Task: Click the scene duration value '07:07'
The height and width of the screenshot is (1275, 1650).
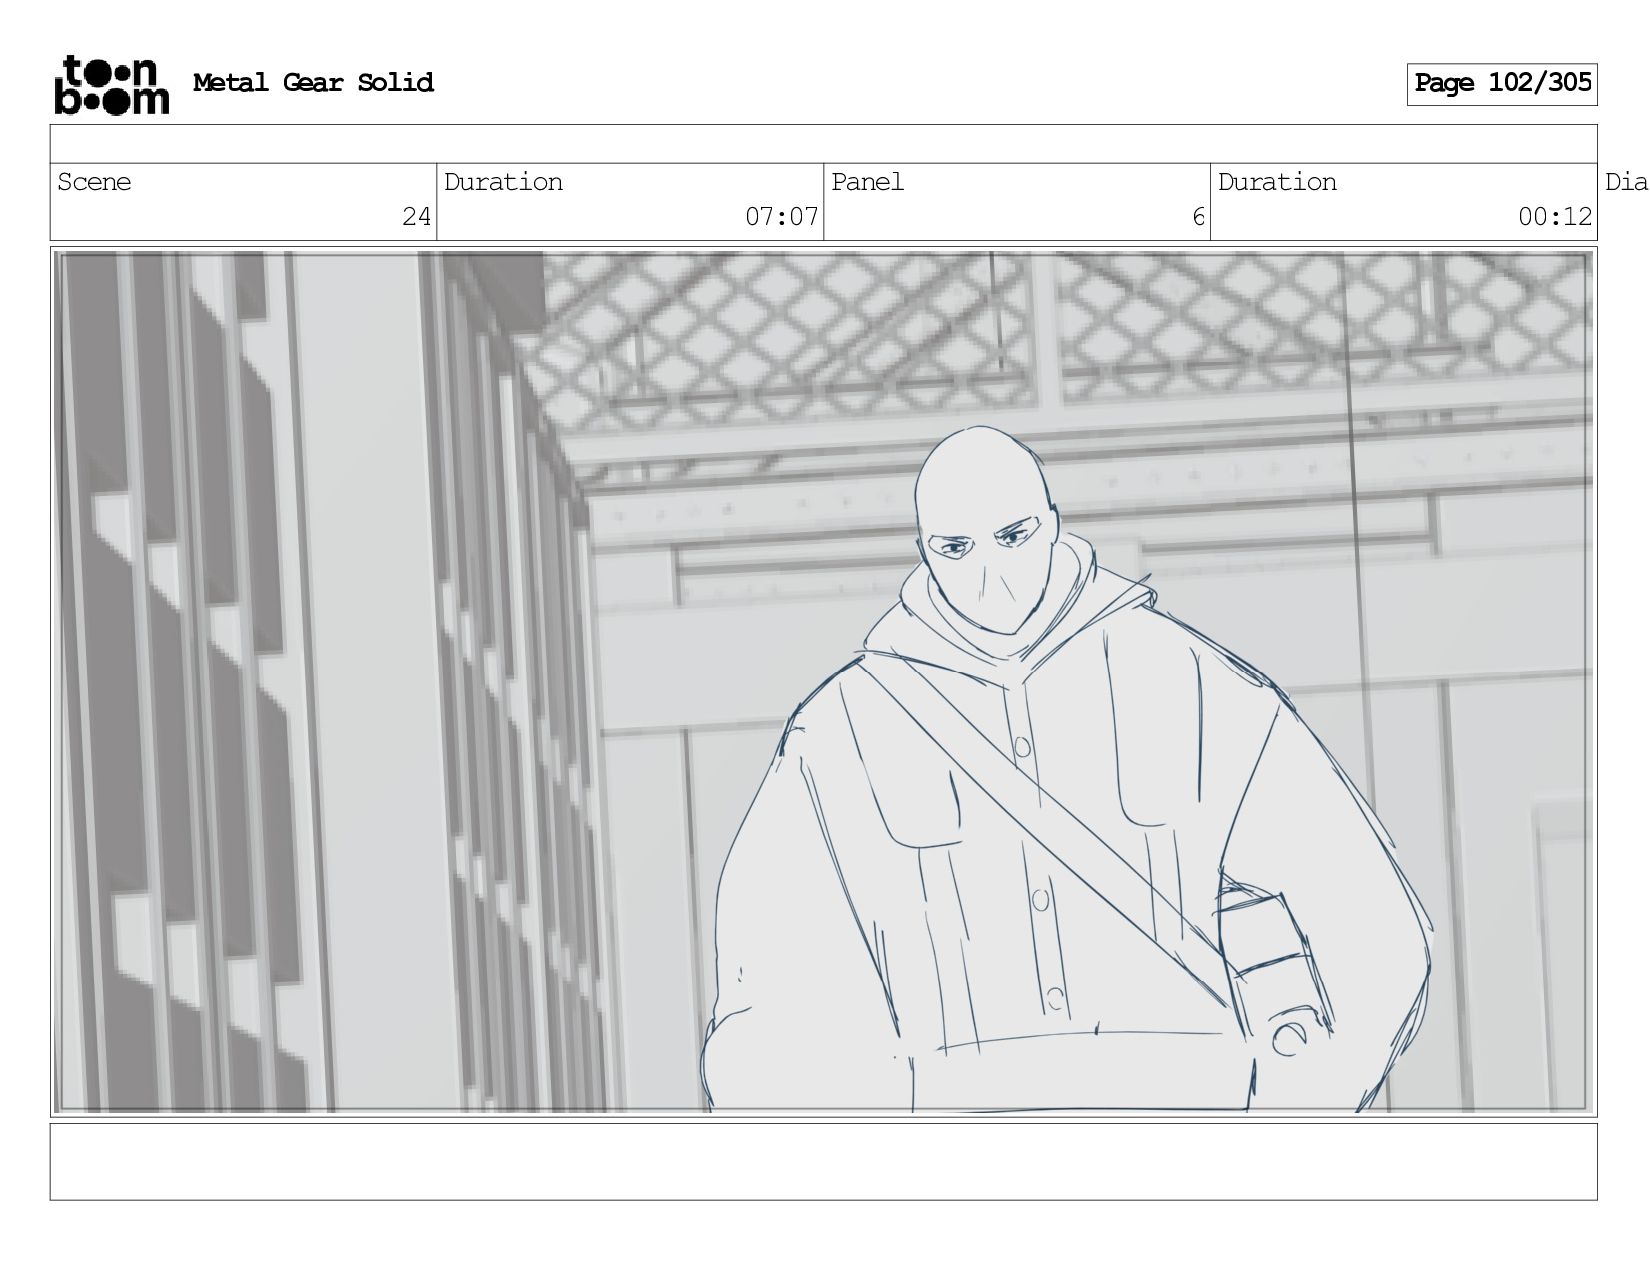Action: [781, 217]
